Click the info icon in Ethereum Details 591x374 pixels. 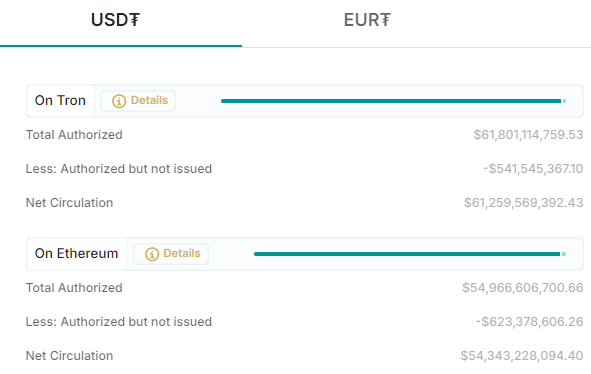click(152, 254)
